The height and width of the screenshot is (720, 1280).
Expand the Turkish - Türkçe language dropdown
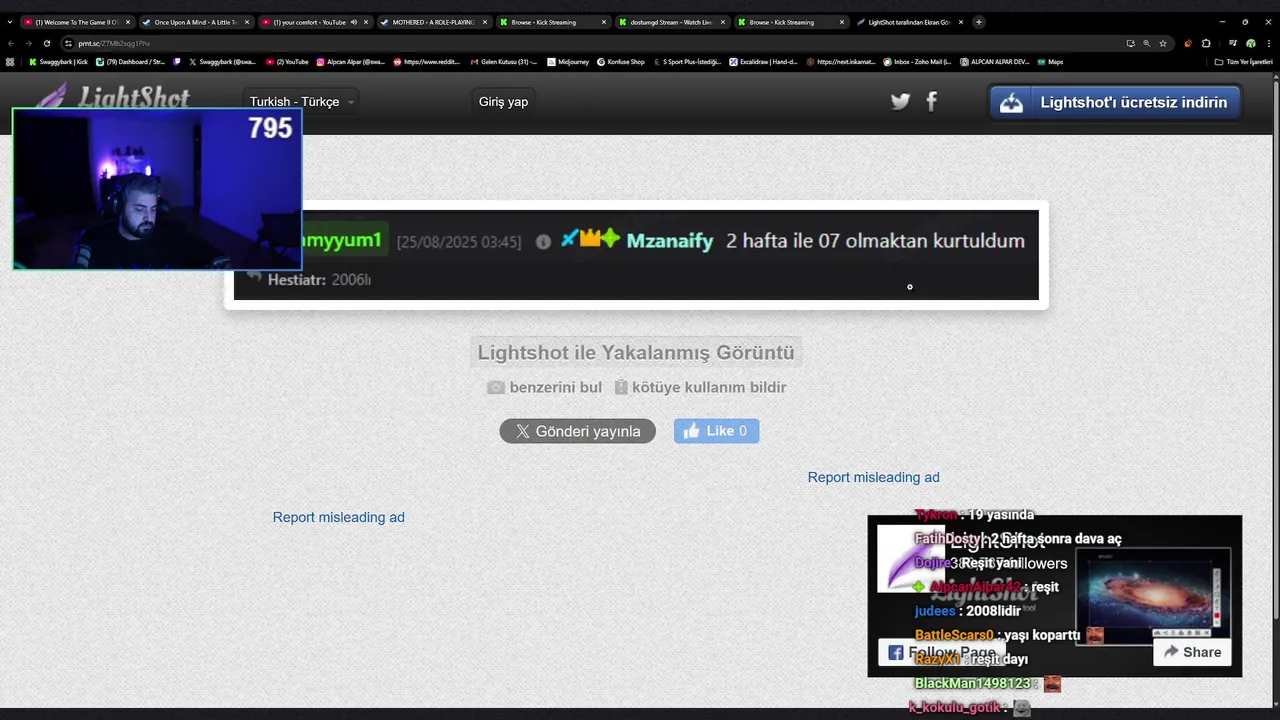click(x=302, y=101)
